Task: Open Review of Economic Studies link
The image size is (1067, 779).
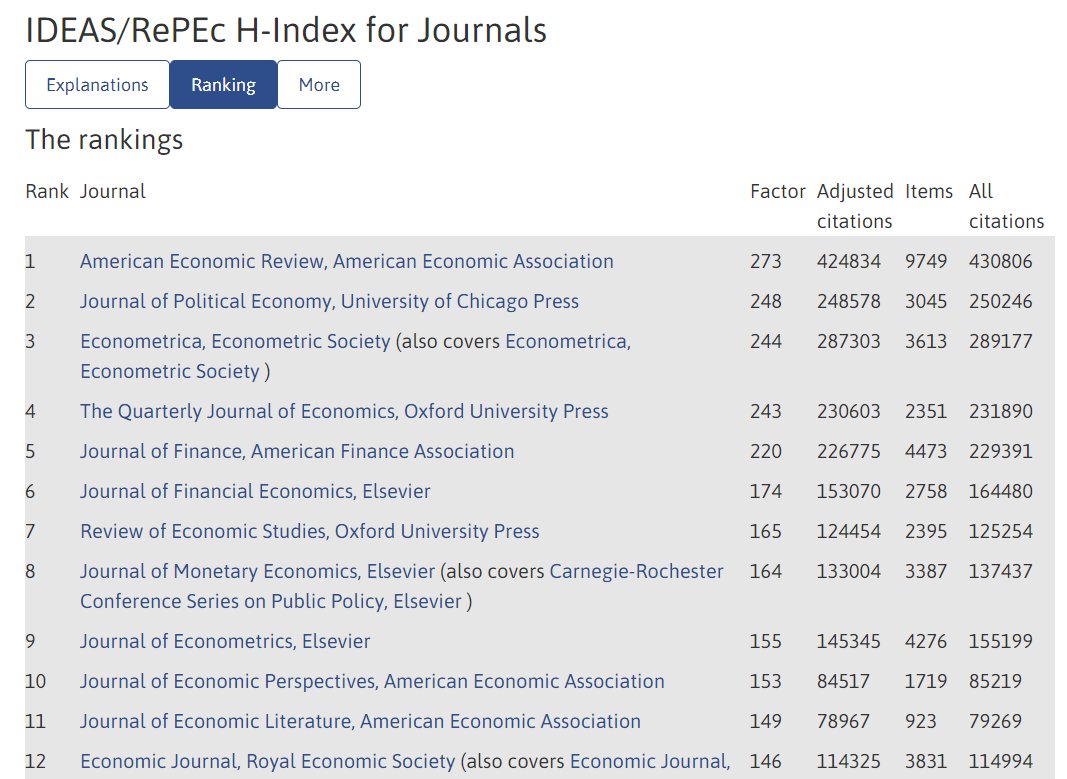Action: [x=310, y=531]
